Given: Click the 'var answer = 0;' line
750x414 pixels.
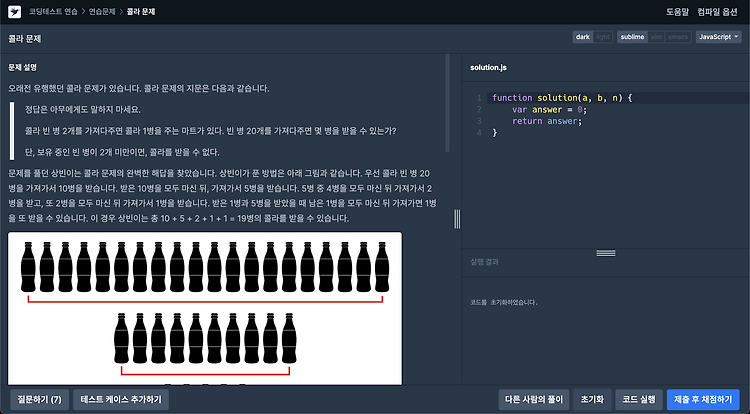Looking at the screenshot, I should [549, 109].
